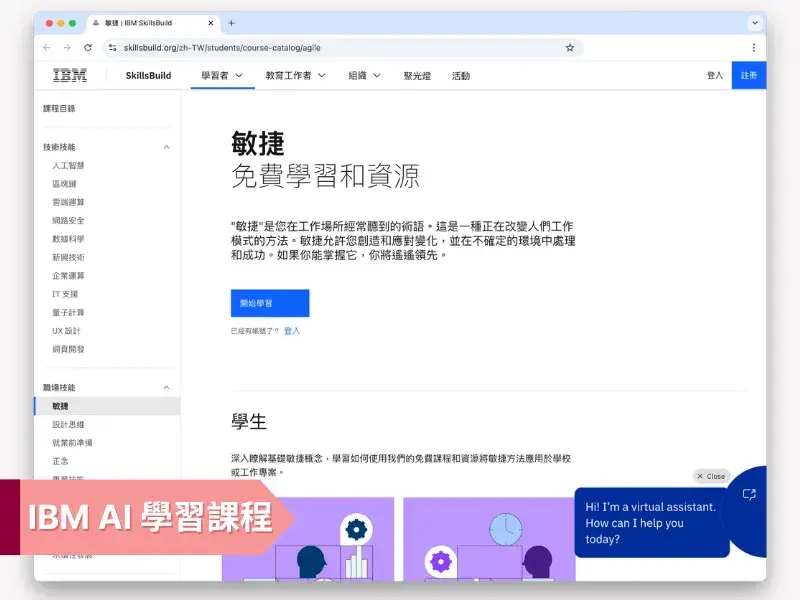Image resolution: width=800 pixels, height=600 pixels.
Task: Select 人工智慧 in sidebar
Action: point(68,165)
